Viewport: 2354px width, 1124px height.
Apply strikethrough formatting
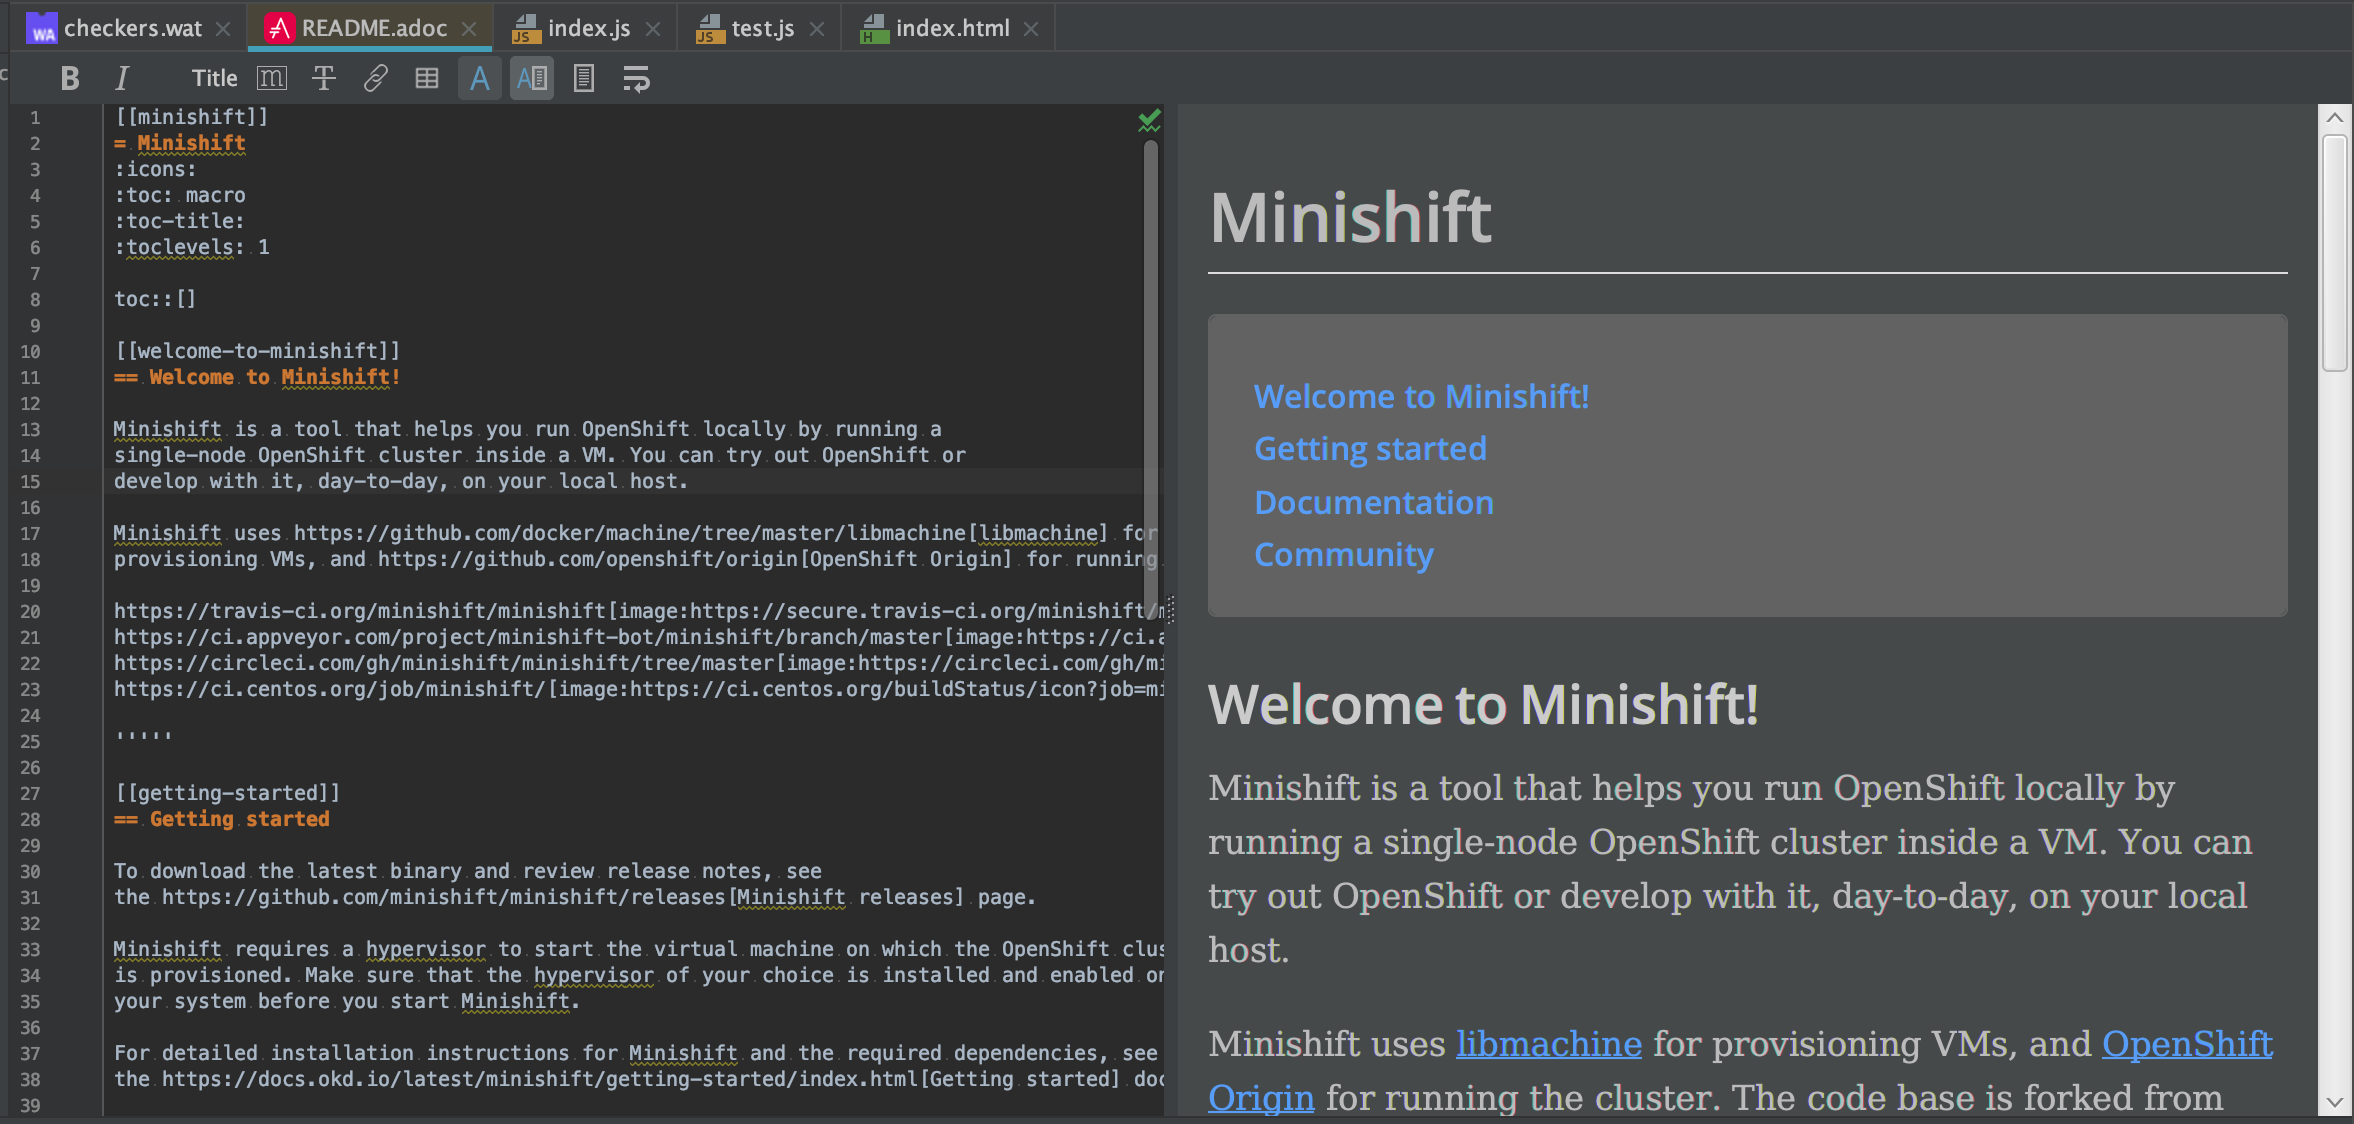pos(324,78)
